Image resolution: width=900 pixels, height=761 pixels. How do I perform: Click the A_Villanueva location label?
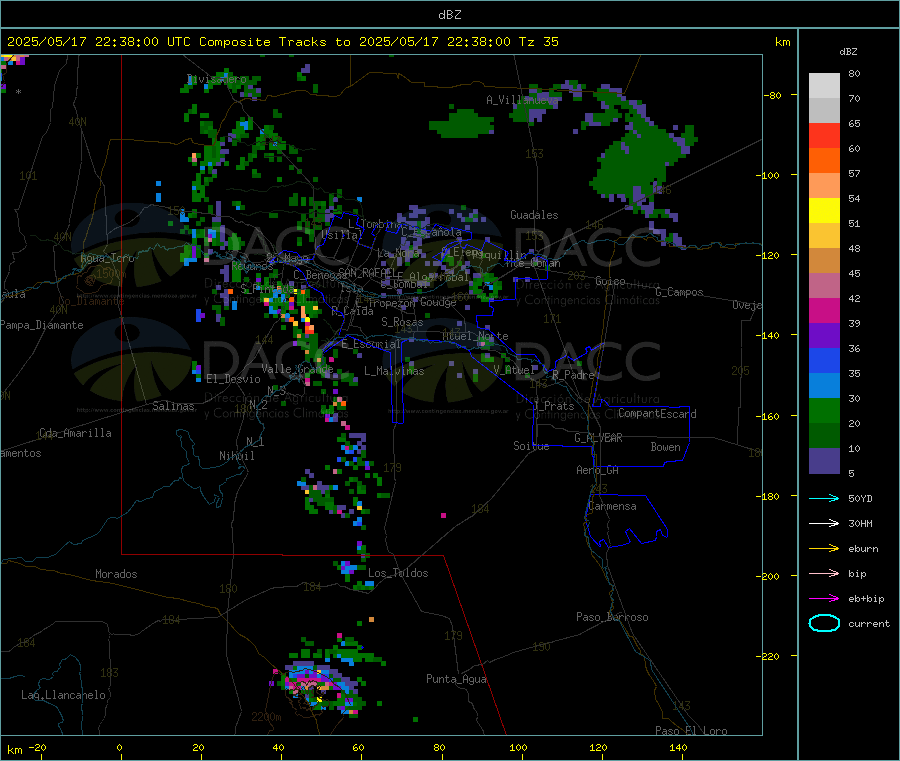(x=522, y=100)
